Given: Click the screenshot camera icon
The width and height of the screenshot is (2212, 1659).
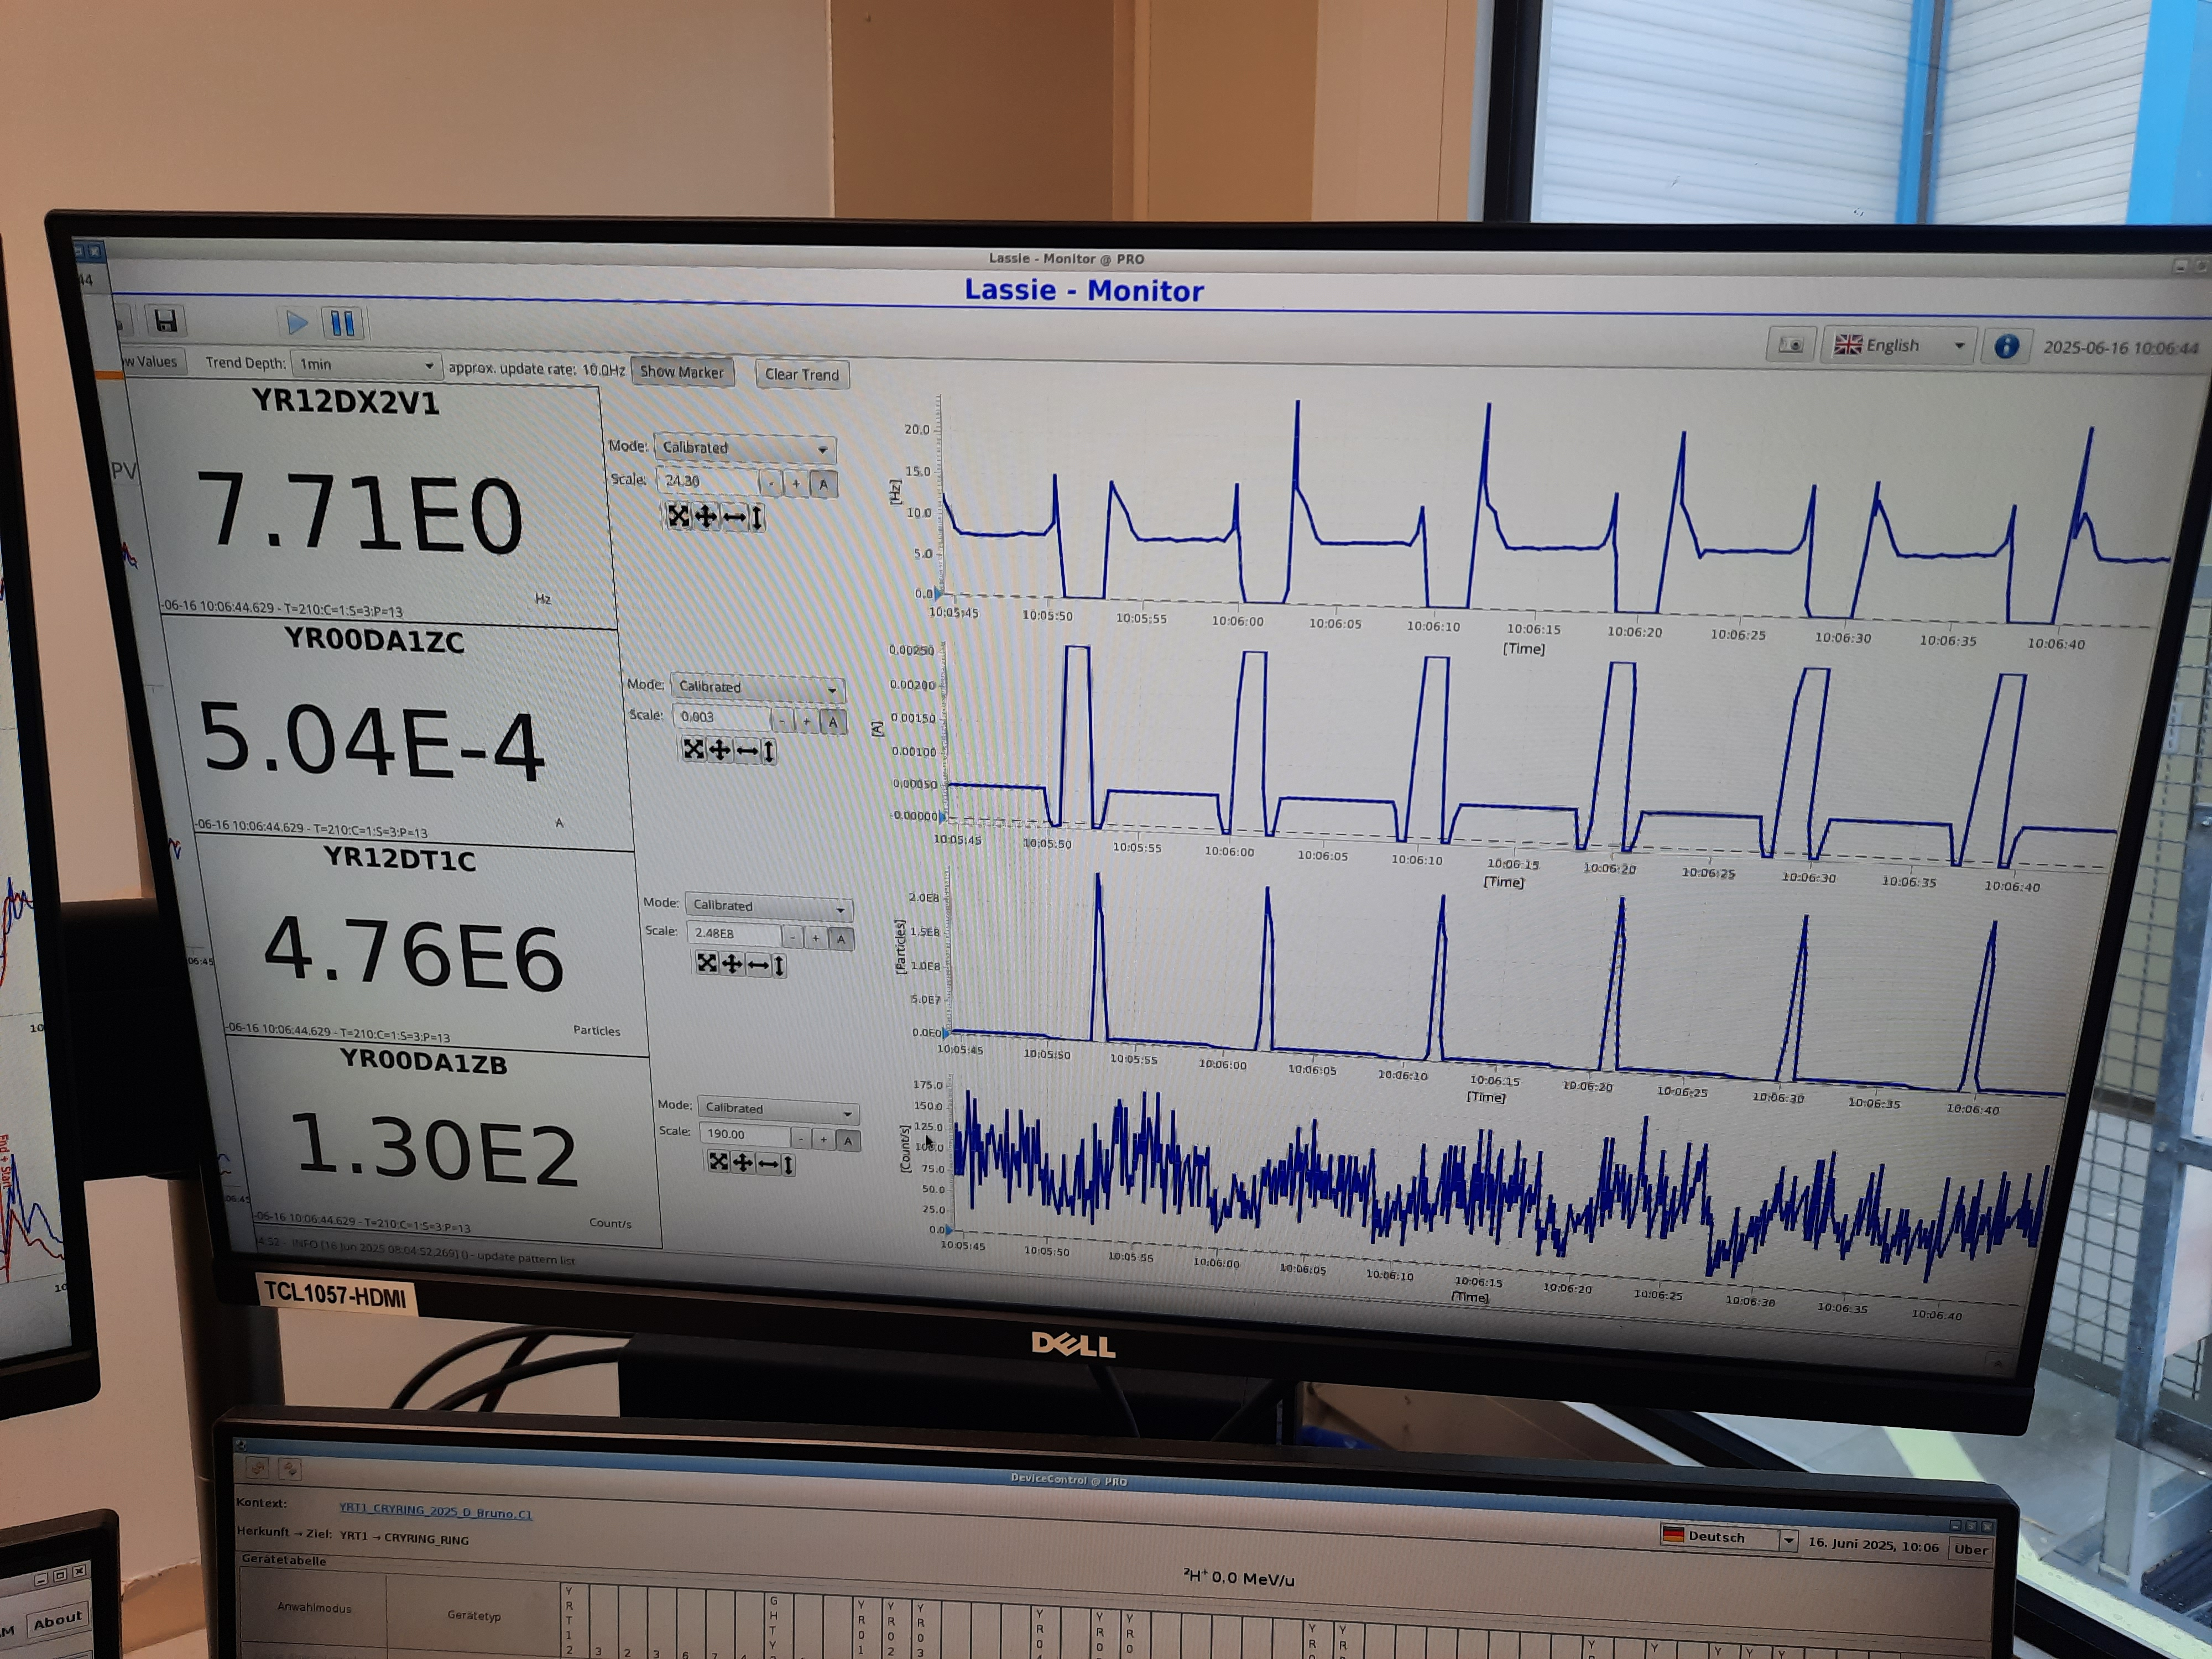Looking at the screenshot, I should 1791,345.
